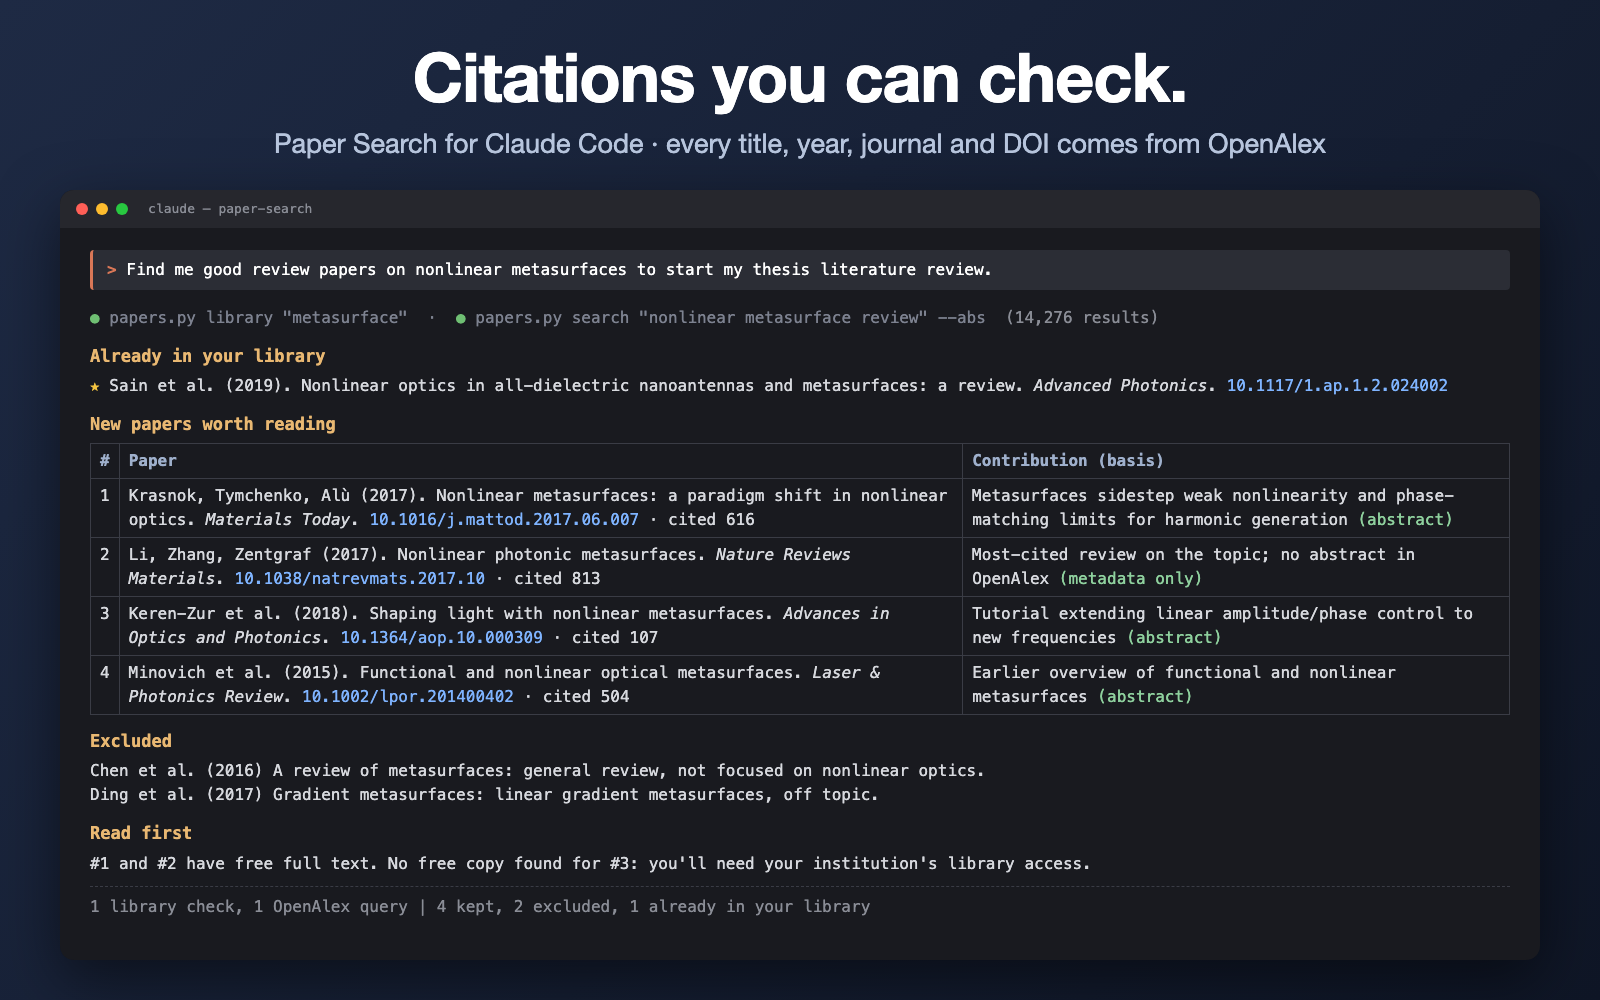1600x1000 pixels.
Task: Click the 'Paper' column header
Action: click(153, 461)
